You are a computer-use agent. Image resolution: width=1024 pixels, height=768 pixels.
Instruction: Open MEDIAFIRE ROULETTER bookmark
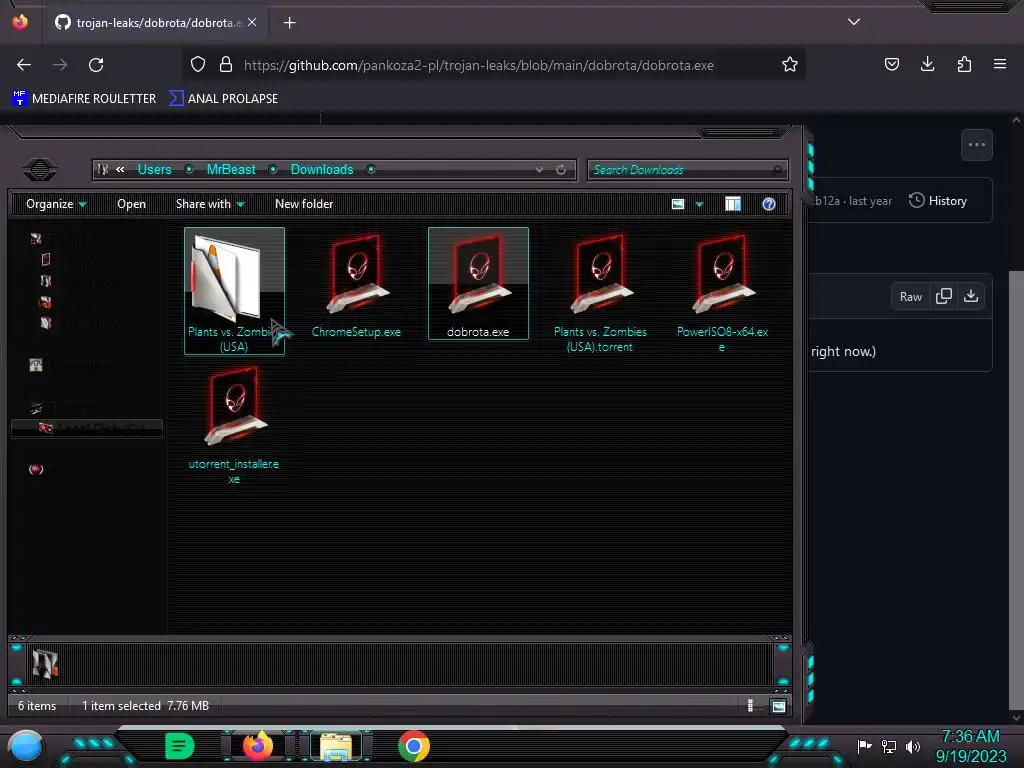84,99
